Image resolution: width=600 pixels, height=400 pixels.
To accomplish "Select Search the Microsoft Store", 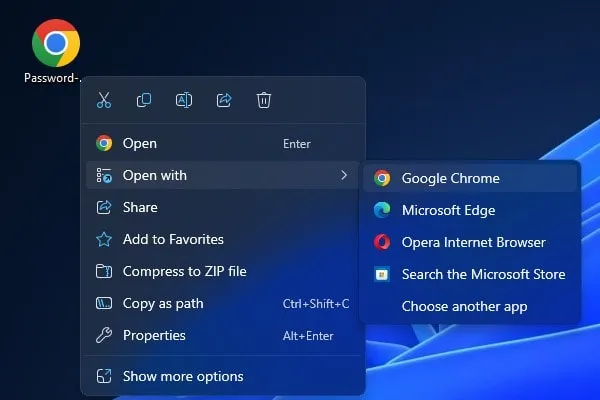I will [470, 274].
